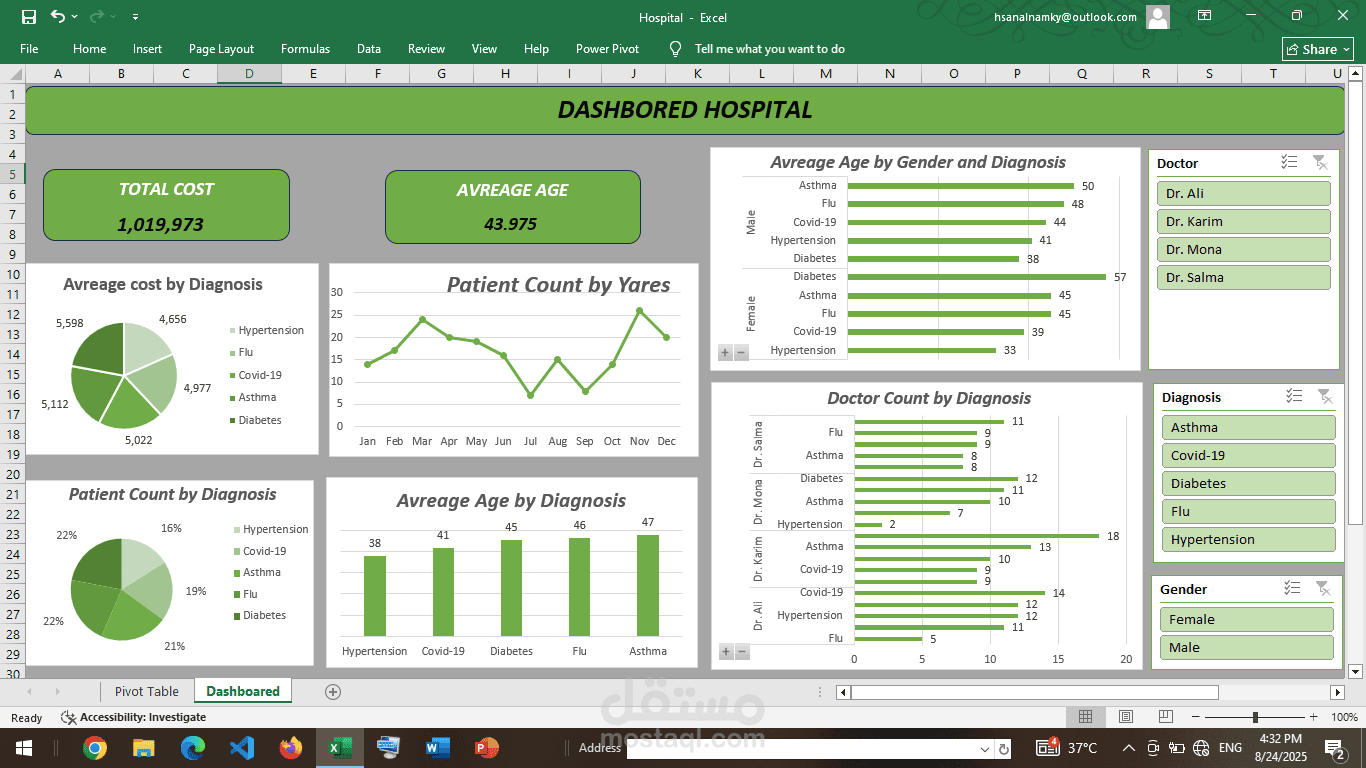1366x768 pixels.
Task: Select Covid-19 in the Diagnosis slicer
Action: point(1249,456)
